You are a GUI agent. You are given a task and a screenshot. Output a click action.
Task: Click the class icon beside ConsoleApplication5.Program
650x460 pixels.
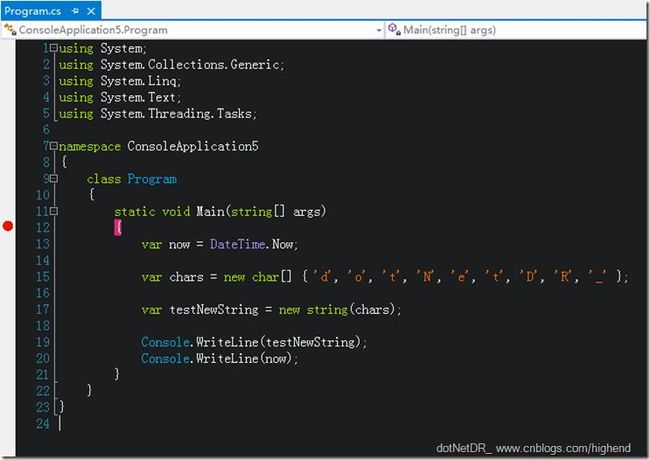10,30
